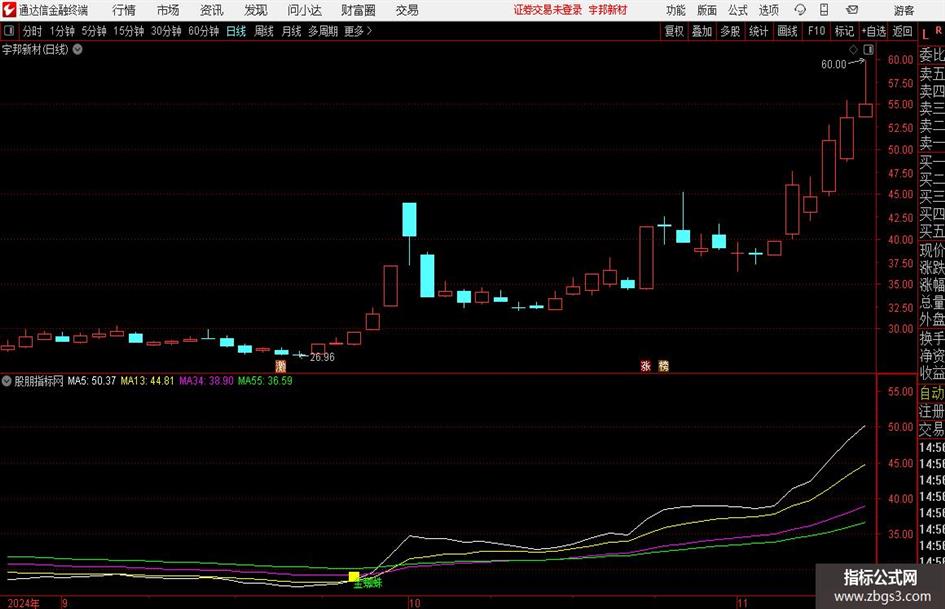Viewport: 945px width, 609px height.
Task: Open the 多周期 multi-period view
Action: 323,31
